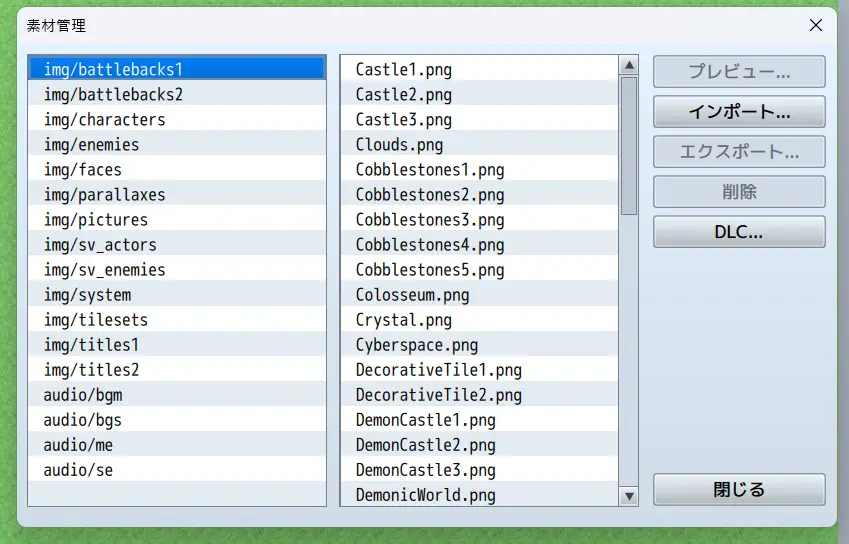The image size is (849, 544).
Task: Pick DemonCastle2.png in the list
Action: coord(425,445)
